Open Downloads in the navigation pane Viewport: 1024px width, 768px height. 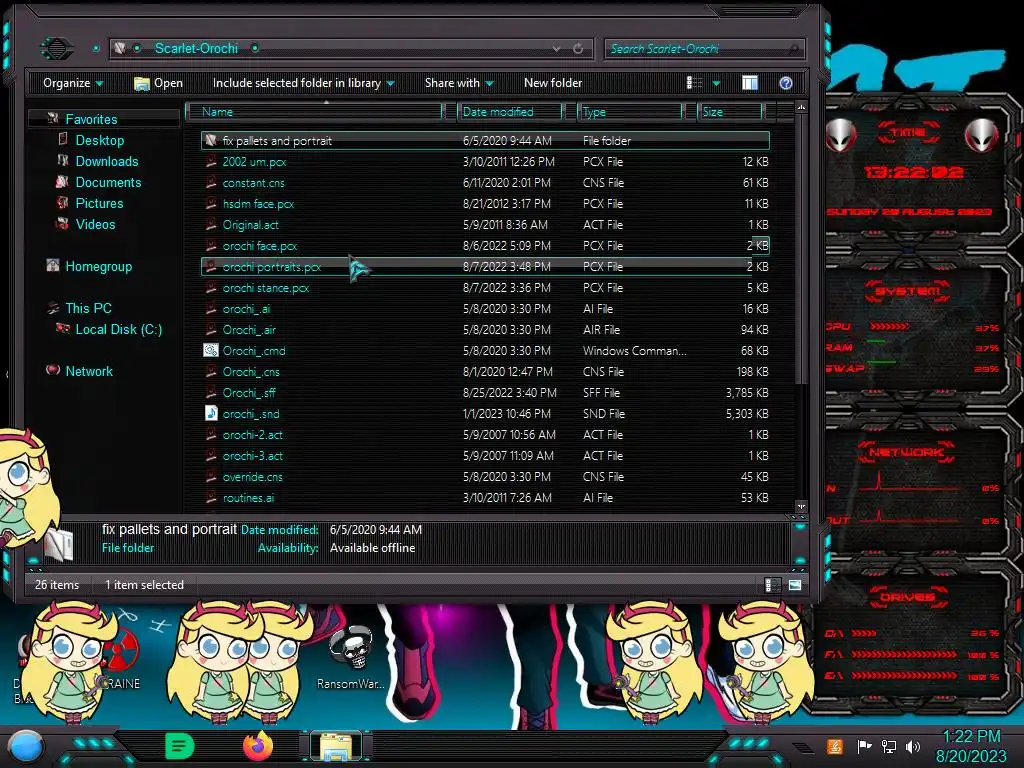point(106,161)
